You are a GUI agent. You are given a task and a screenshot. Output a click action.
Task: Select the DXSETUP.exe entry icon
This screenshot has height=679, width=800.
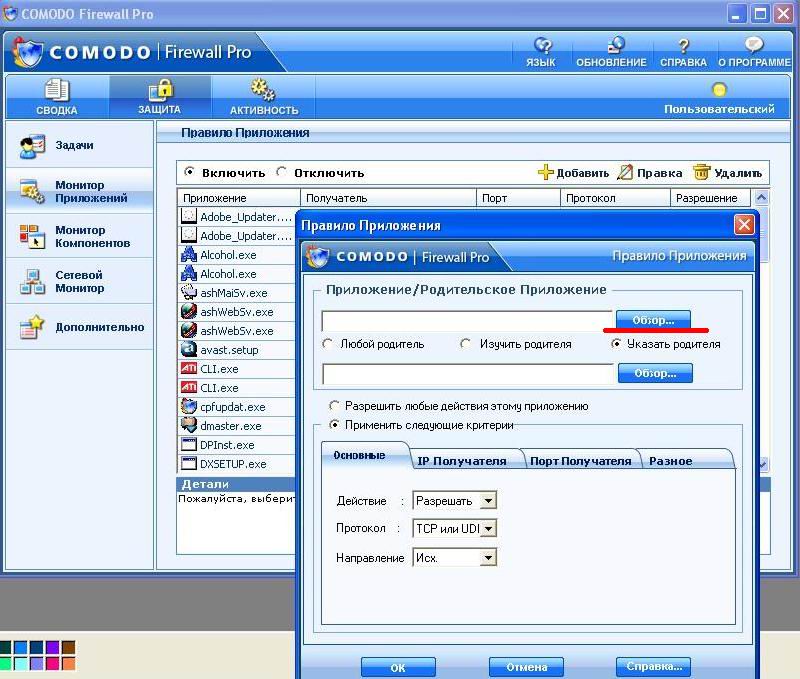pos(189,463)
